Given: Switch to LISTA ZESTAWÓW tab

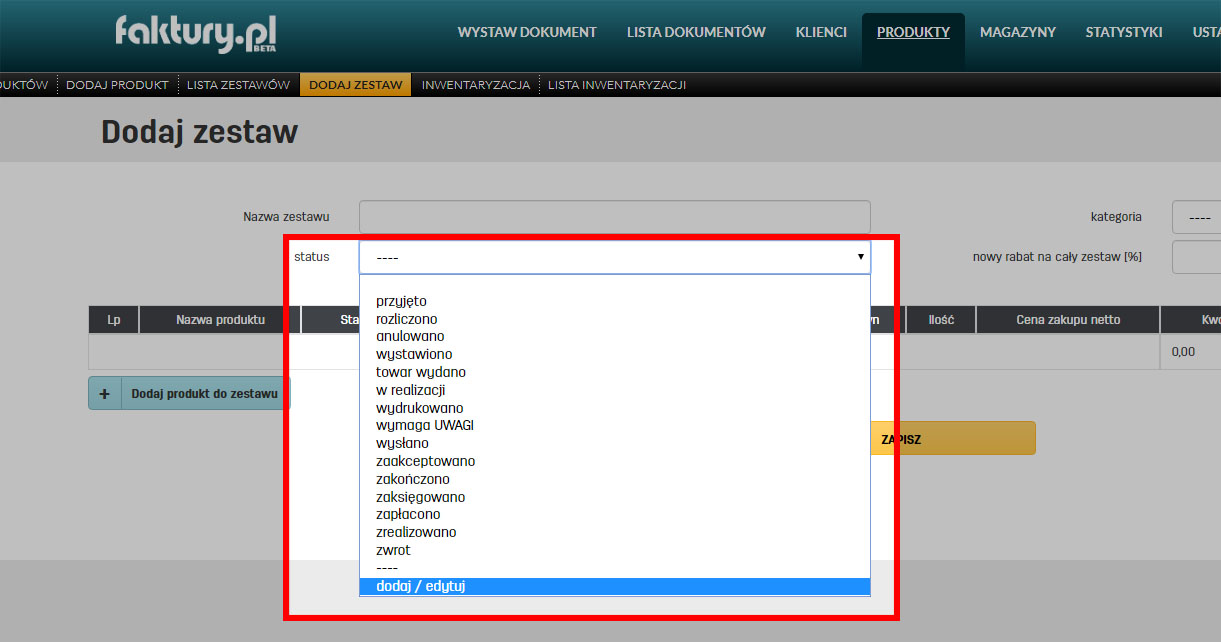Looking at the screenshot, I should [x=238, y=85].
